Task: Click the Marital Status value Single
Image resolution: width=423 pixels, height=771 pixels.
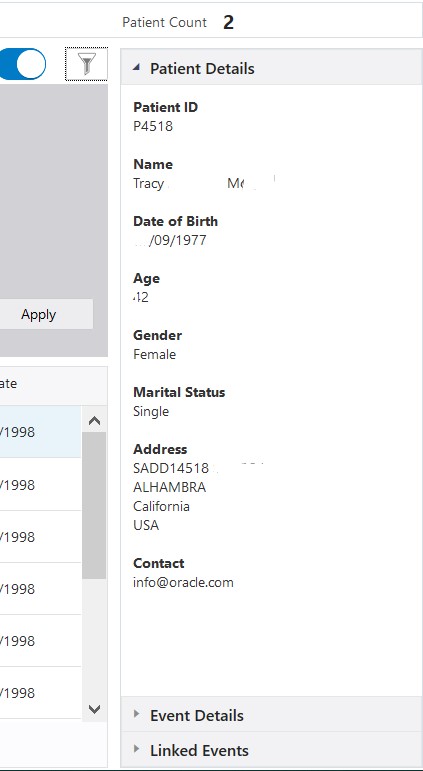Action: click(151, 412)
